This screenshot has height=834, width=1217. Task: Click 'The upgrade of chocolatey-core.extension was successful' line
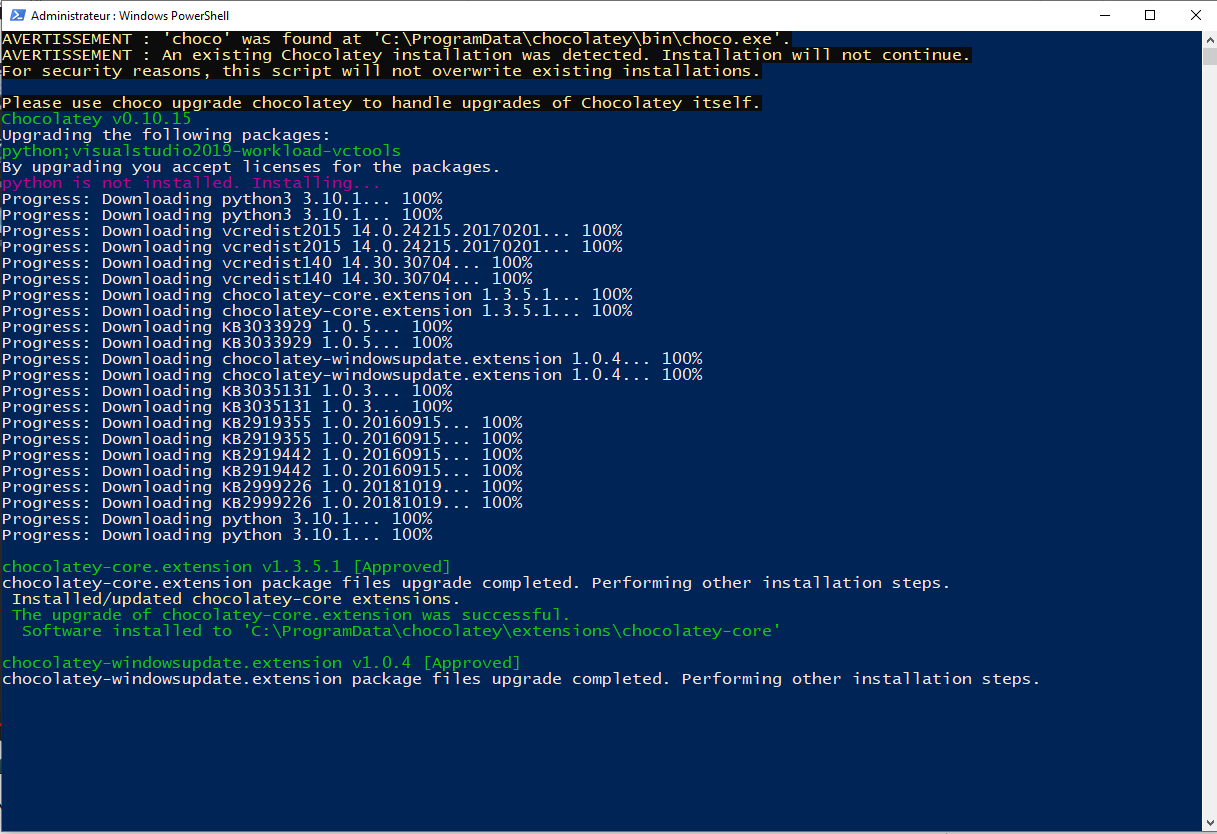(x=291, y=615)
